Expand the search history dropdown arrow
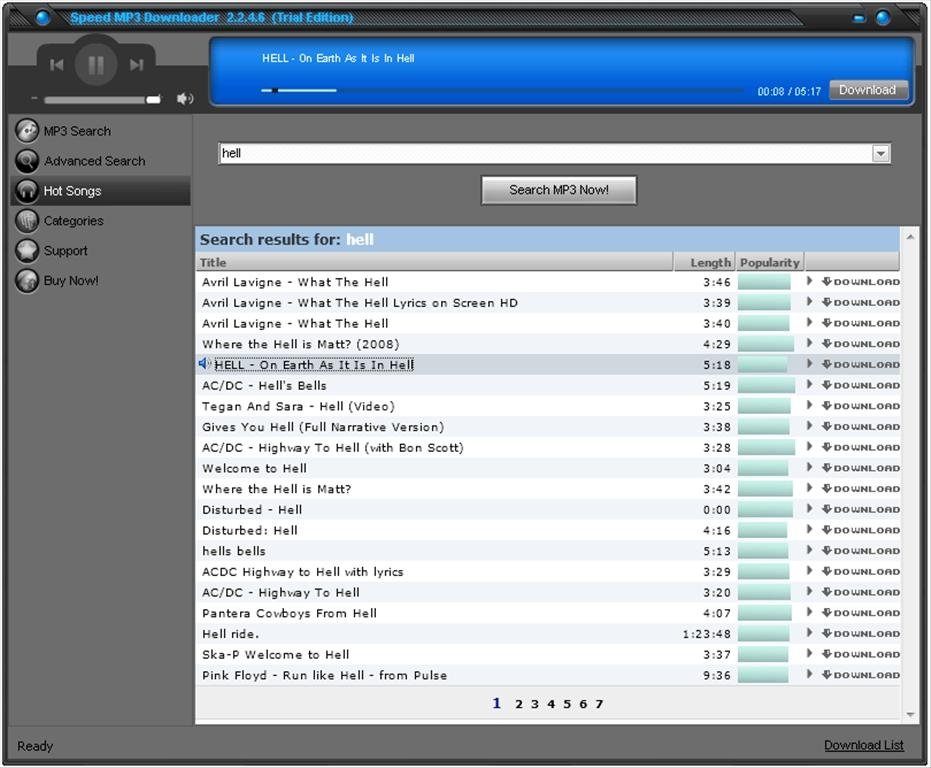The width and height of the screenshot is (931, 768). point(881,153)
